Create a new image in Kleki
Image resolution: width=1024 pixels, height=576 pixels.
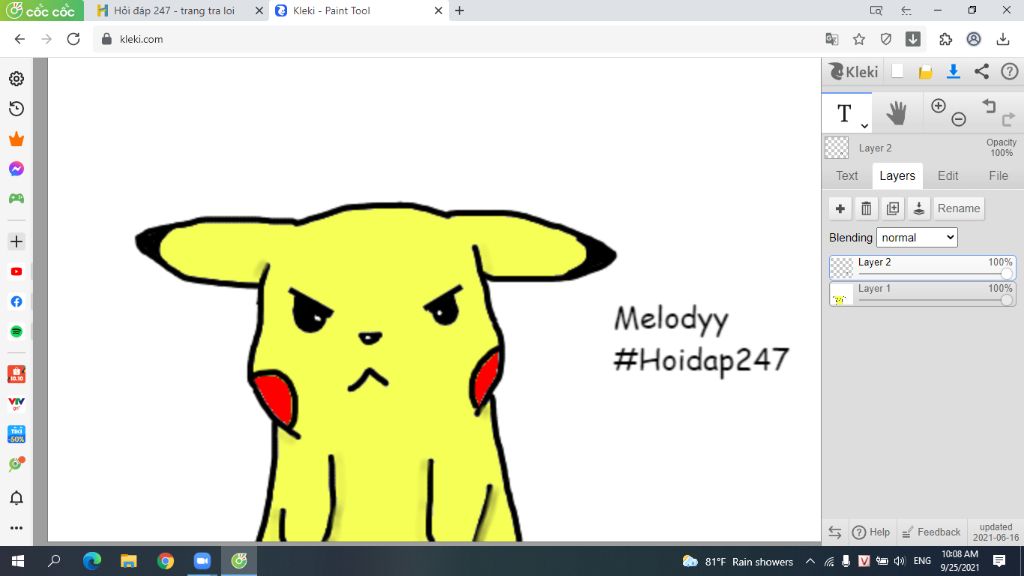[897, 72]
